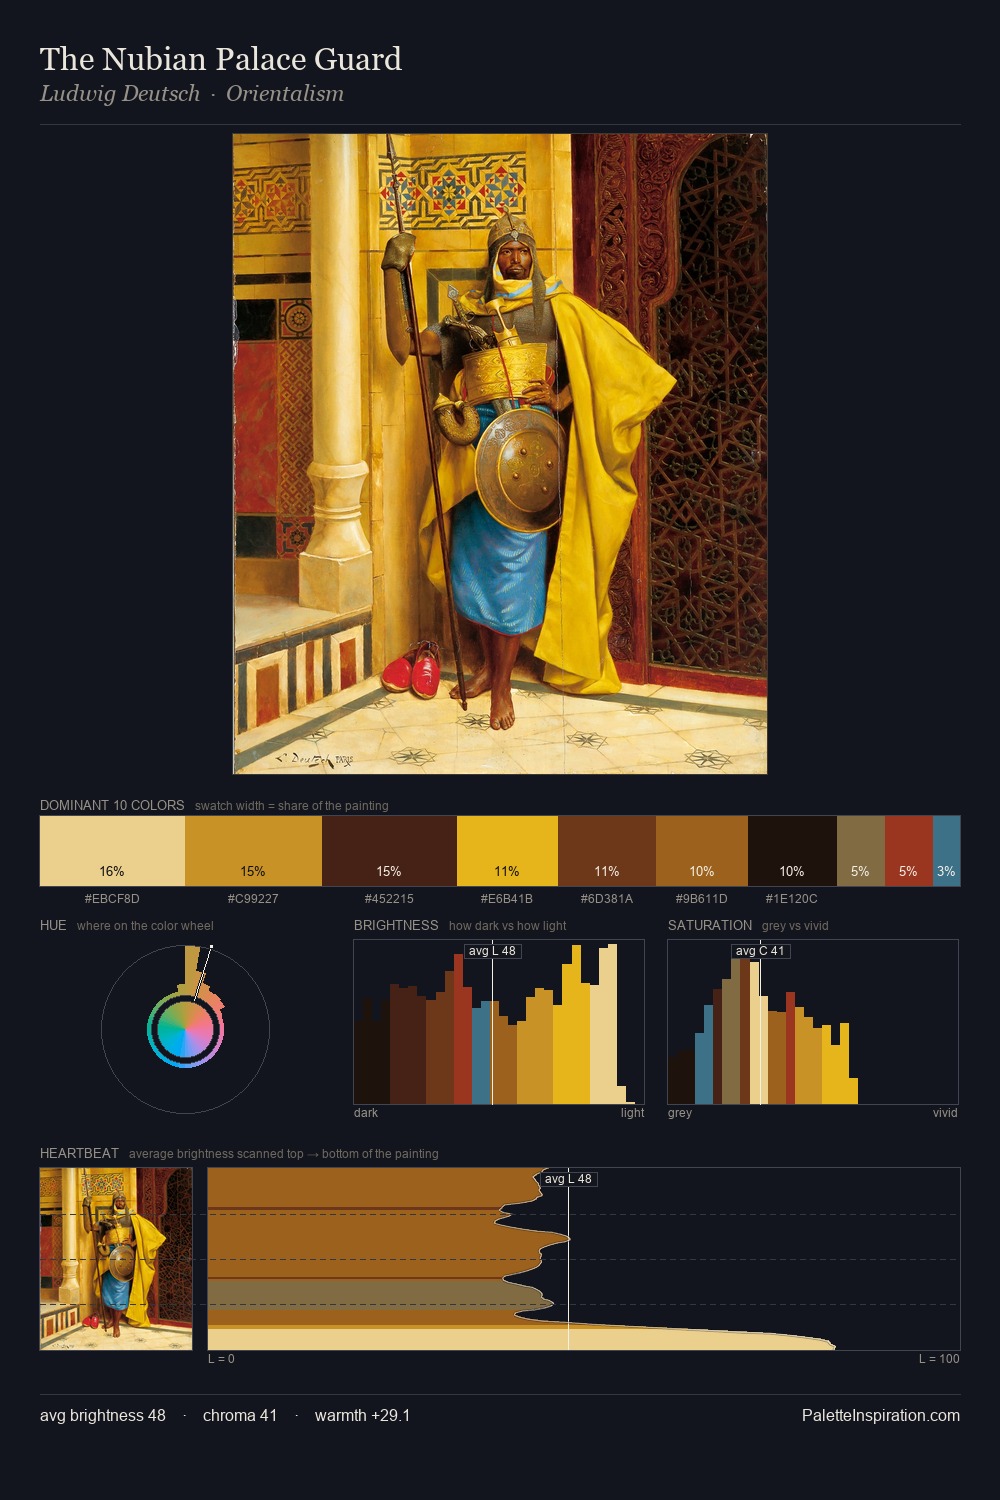1000x1500 pixels.
Task: Click the hue color wheel center
Action: [x=185, y=1029]
